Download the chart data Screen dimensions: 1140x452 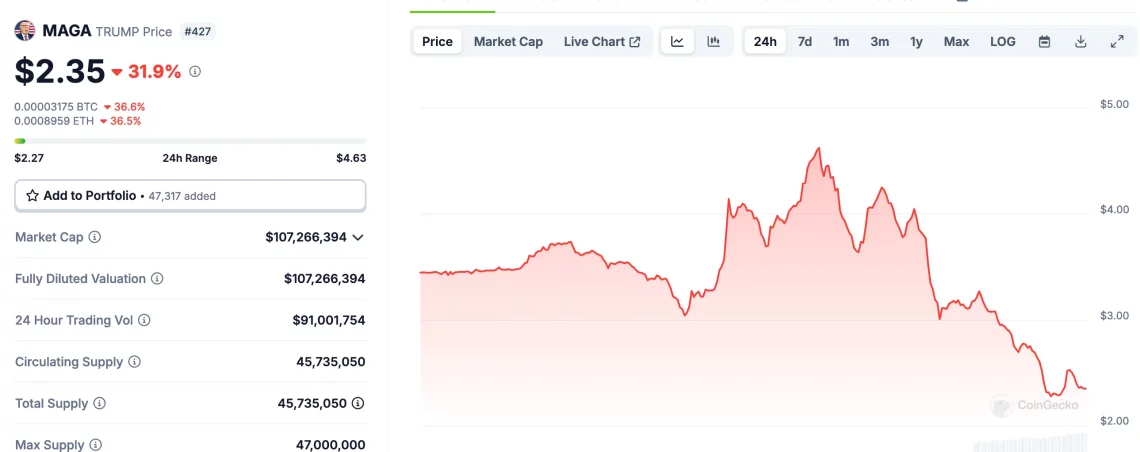click(1080, 42)
